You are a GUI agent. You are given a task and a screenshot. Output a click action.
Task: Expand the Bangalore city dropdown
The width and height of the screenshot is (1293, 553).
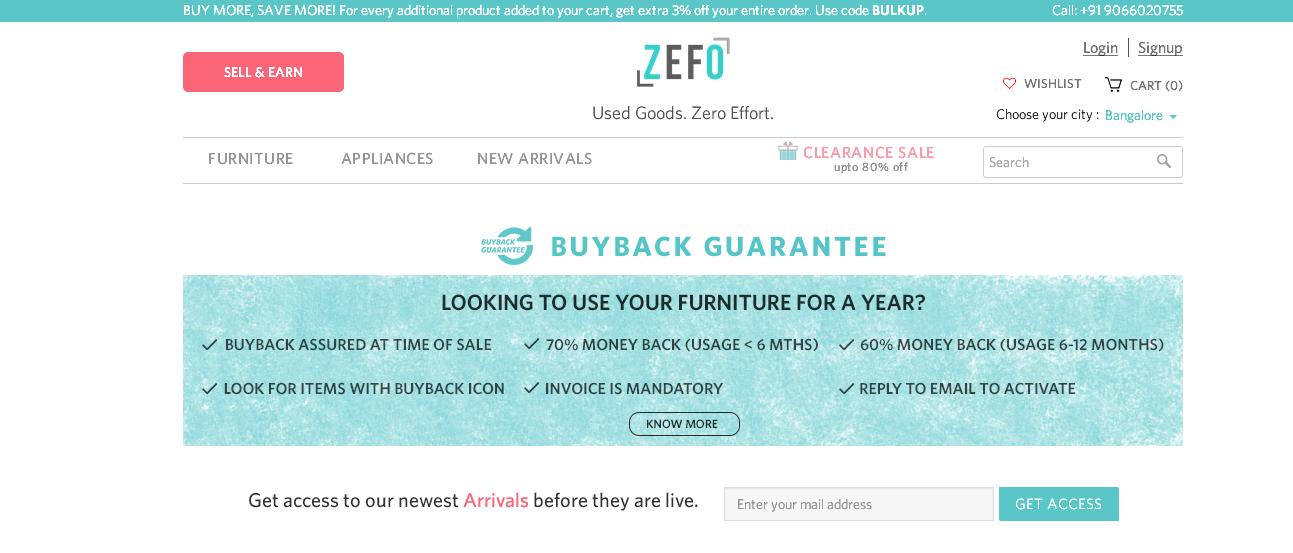coord(1141,115)
